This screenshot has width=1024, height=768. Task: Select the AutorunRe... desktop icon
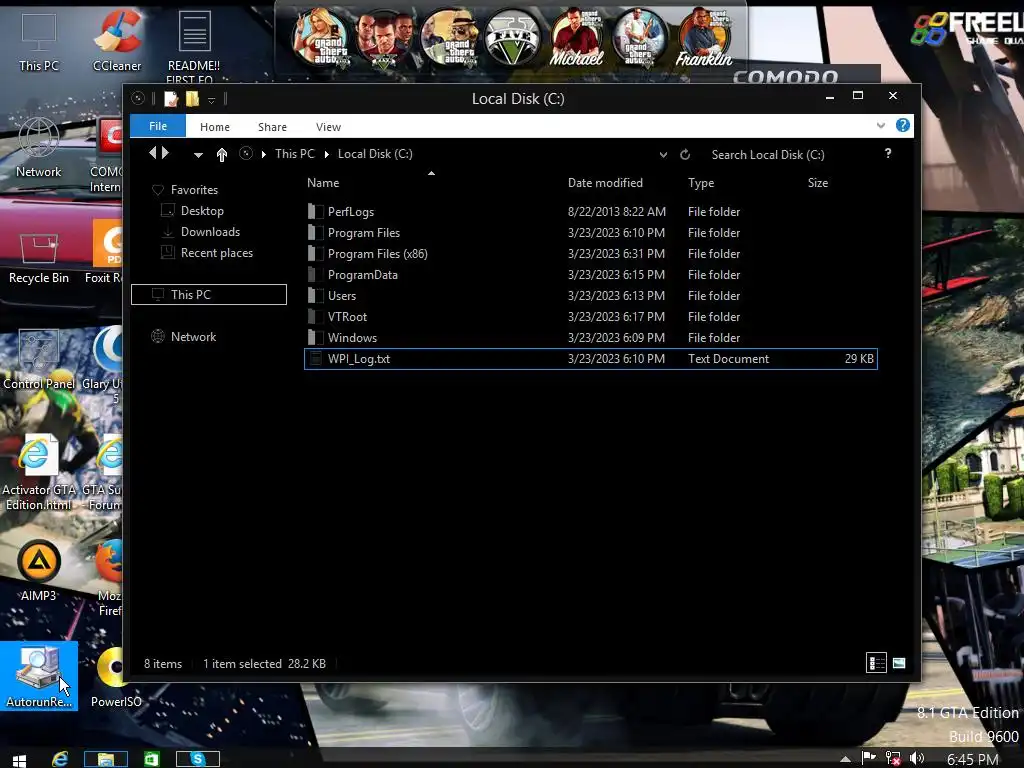point(39,676)
